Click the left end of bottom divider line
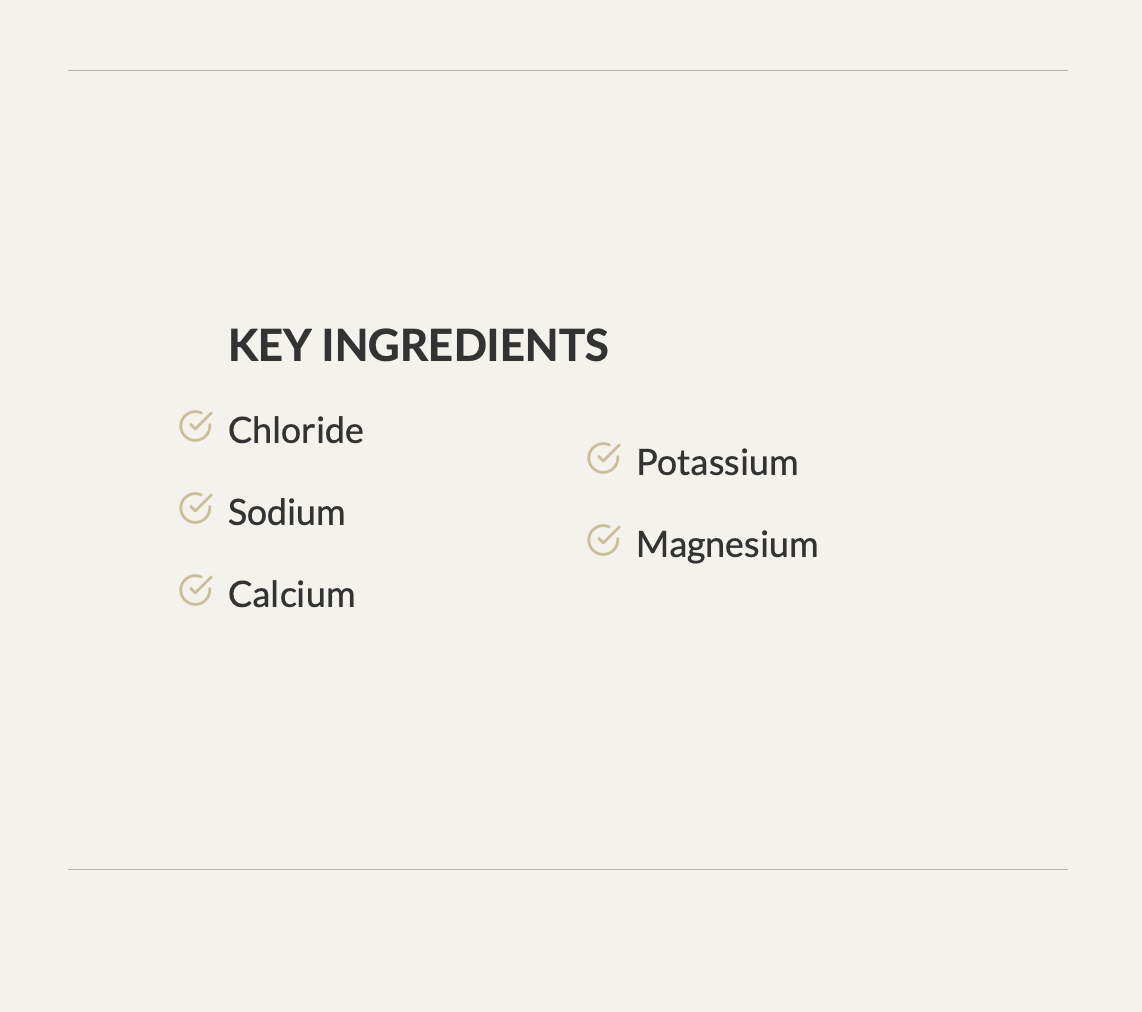1142x1012 pixels. point(71,870)
